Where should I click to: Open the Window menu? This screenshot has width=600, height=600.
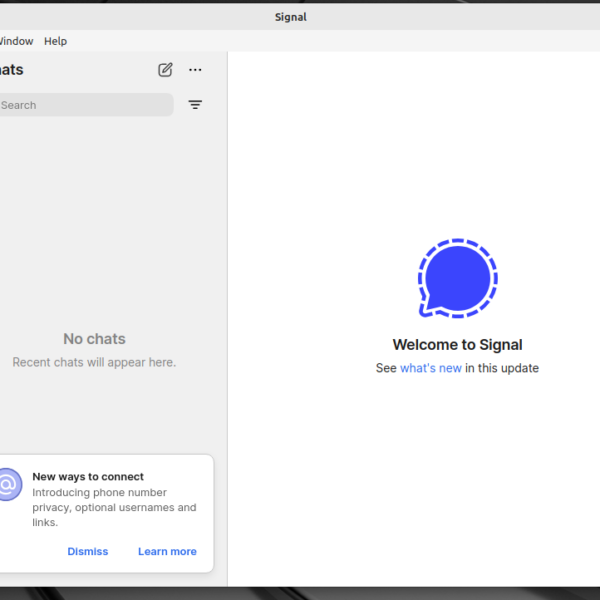[x=15, y=41]
